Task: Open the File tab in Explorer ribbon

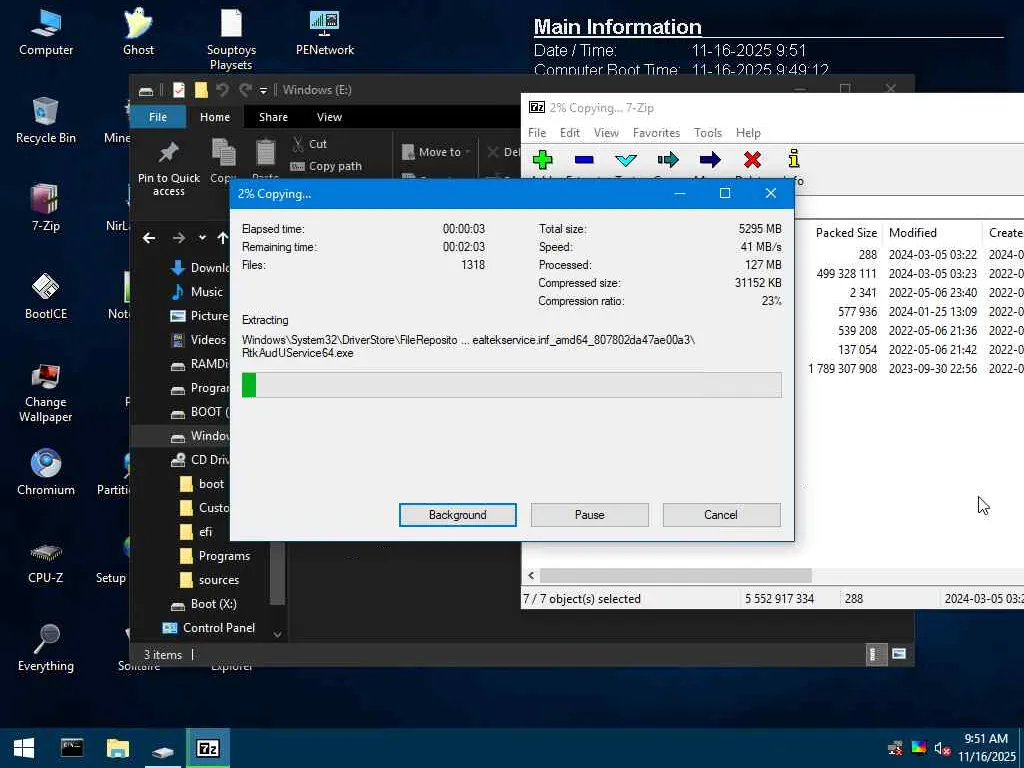Action: pos(158,117)
